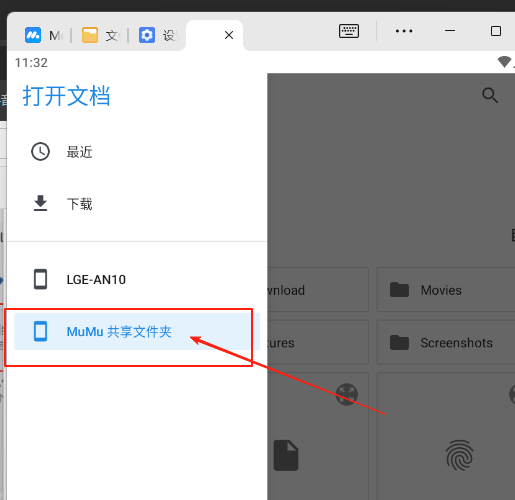Select the 最近 (Recent) entry
The height and width of the screenshot is (500, 515).
coord(137,152)
